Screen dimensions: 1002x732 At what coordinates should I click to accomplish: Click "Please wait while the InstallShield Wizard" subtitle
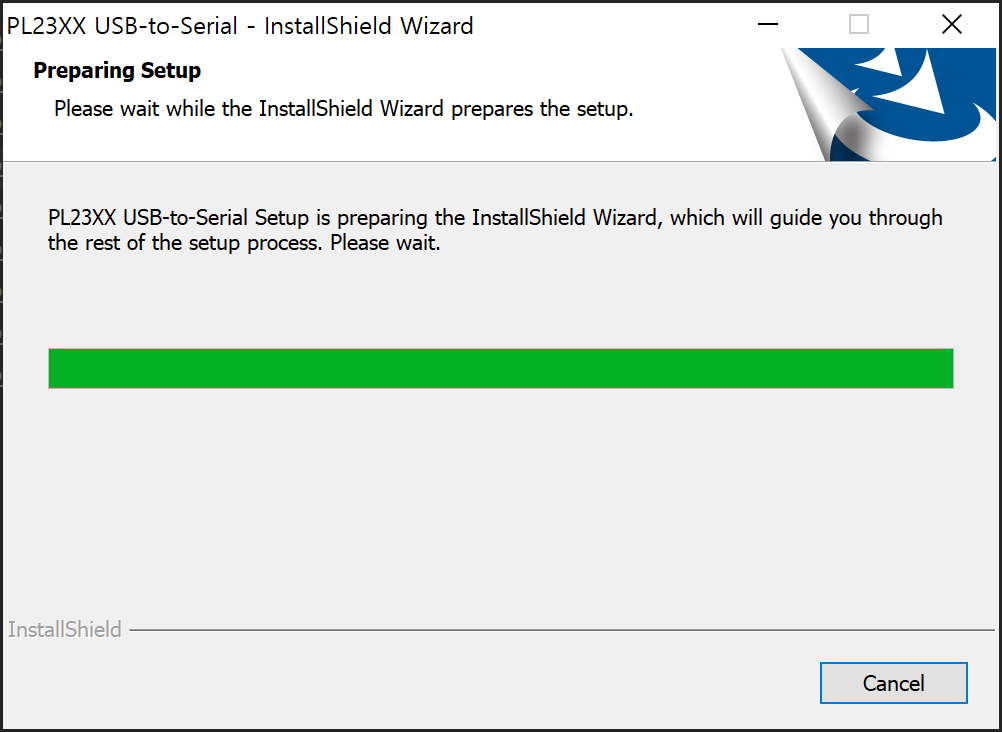coord(249,109)
